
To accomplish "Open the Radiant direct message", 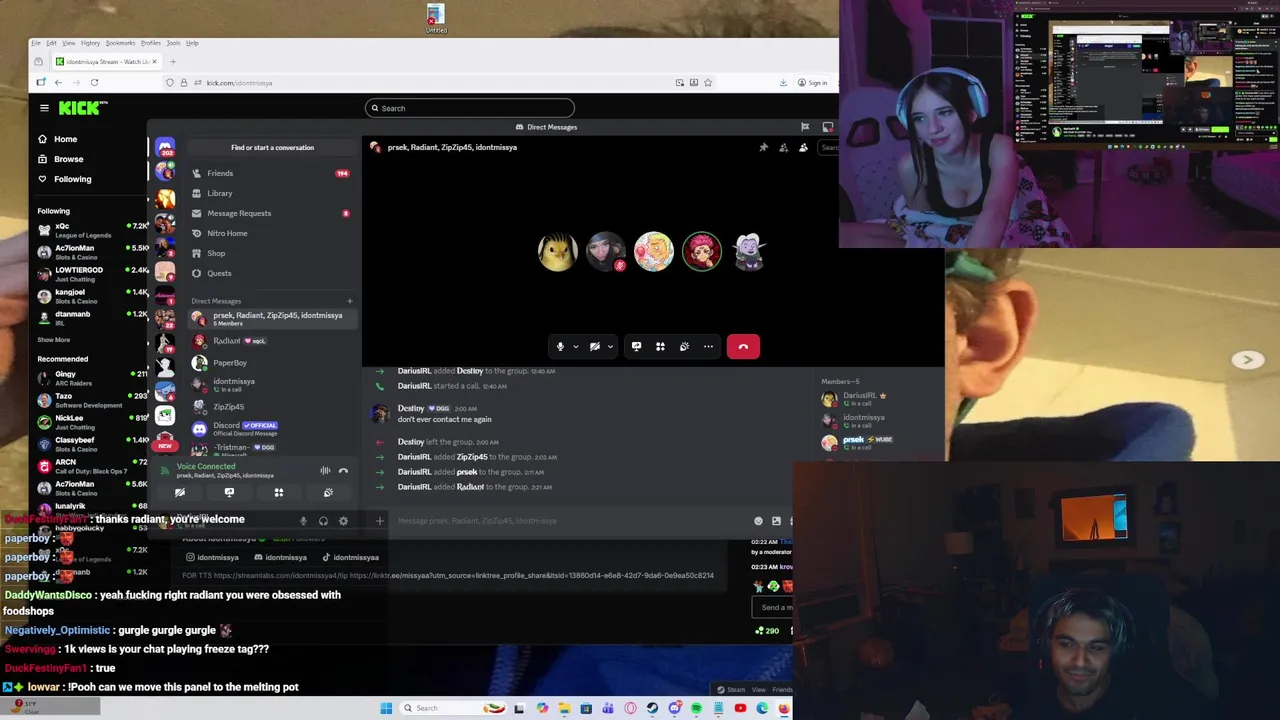I will click(271, 341).
